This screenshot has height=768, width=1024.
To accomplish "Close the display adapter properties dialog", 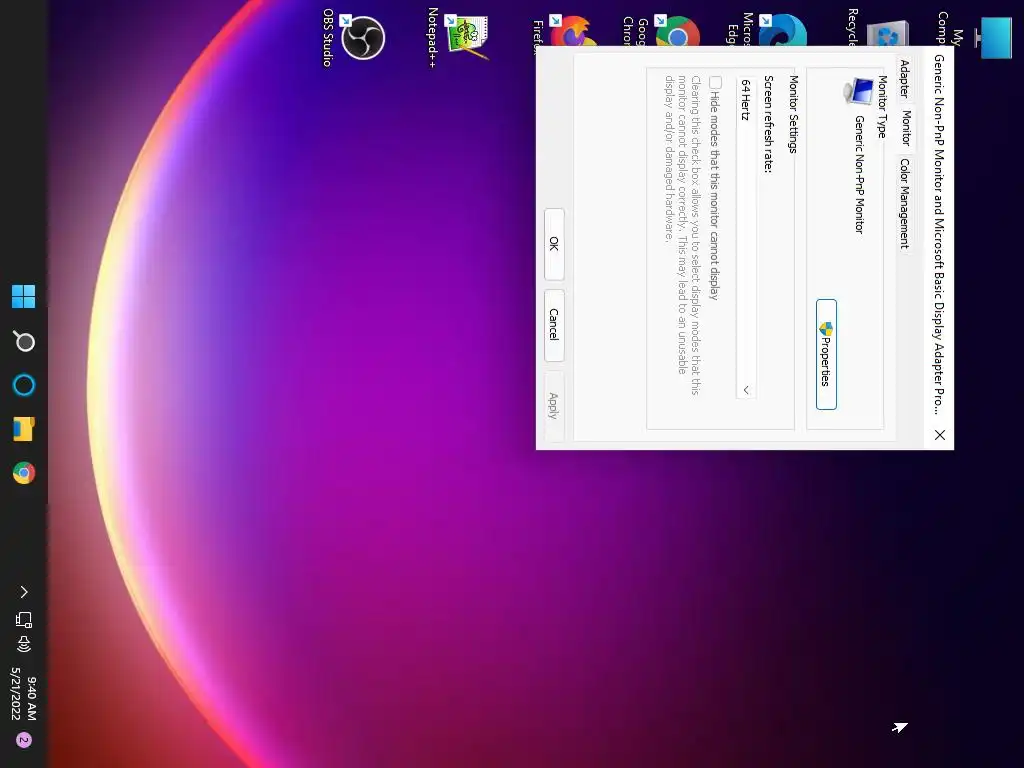I will (x=940, y=435).
